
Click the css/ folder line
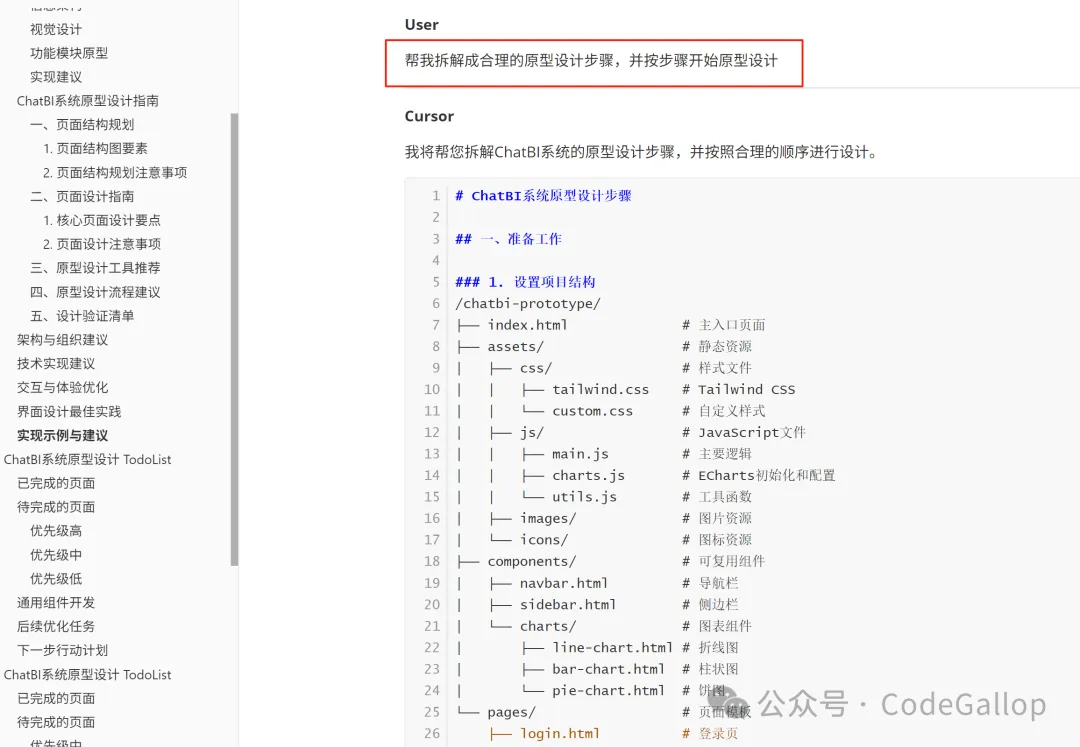pyautogui.click(x=535, y=368)
